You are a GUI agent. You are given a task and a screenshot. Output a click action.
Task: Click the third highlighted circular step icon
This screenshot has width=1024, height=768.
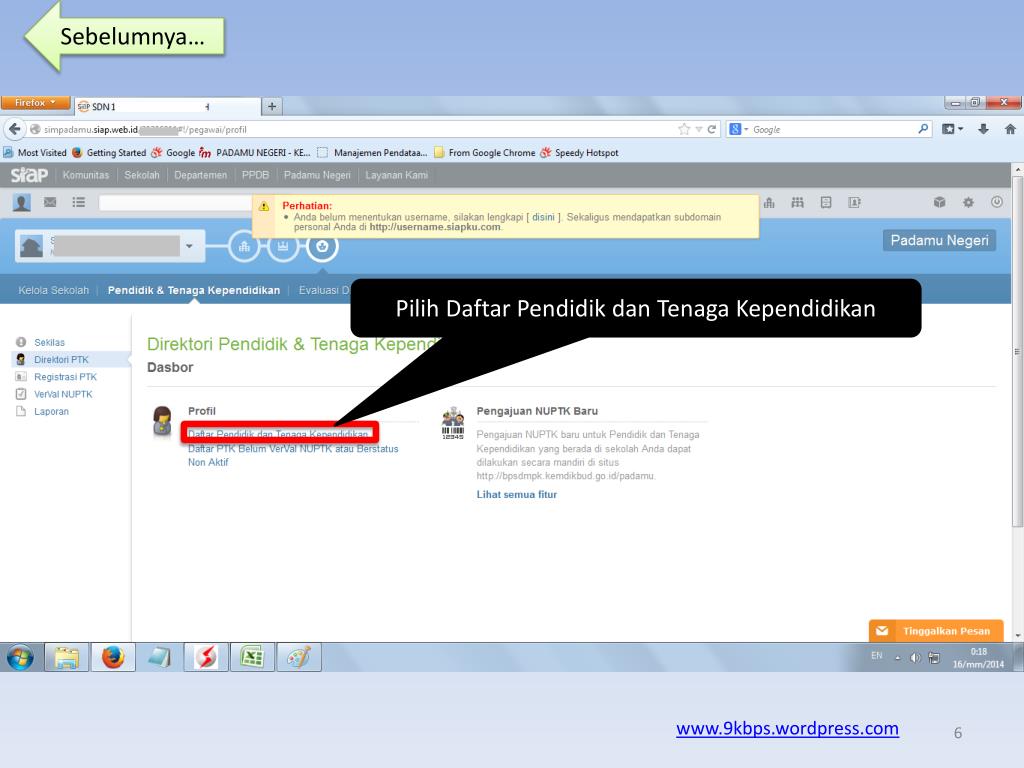click(322, 247)
